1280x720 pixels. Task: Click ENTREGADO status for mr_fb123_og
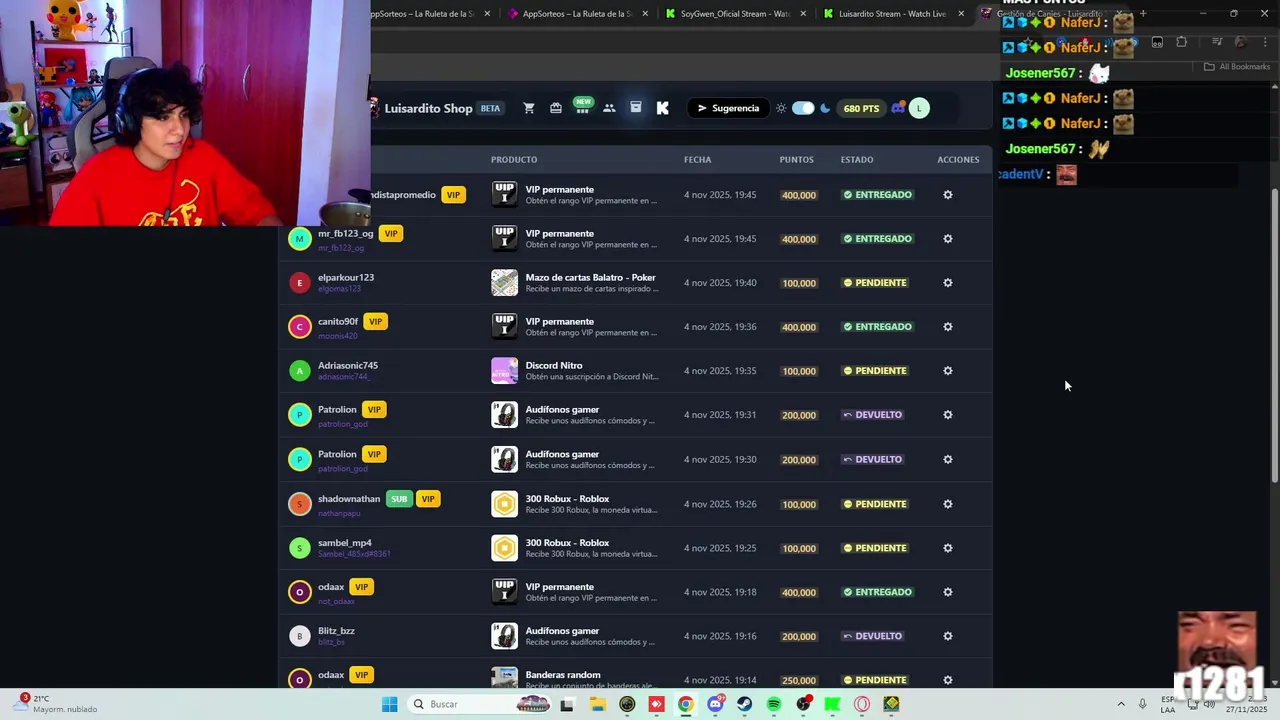pyautogui.click(x=877, y=239)
